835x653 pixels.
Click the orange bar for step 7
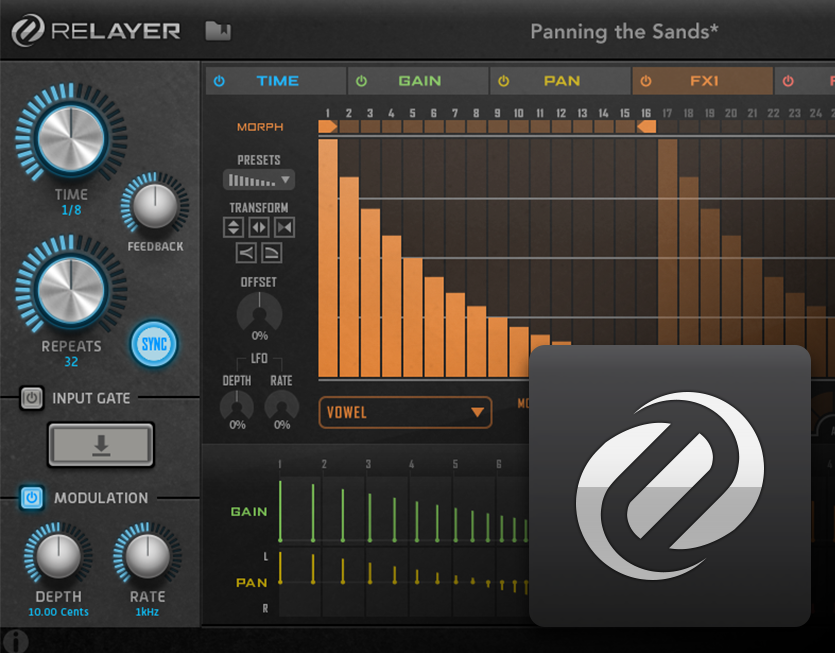coord(455,335)
